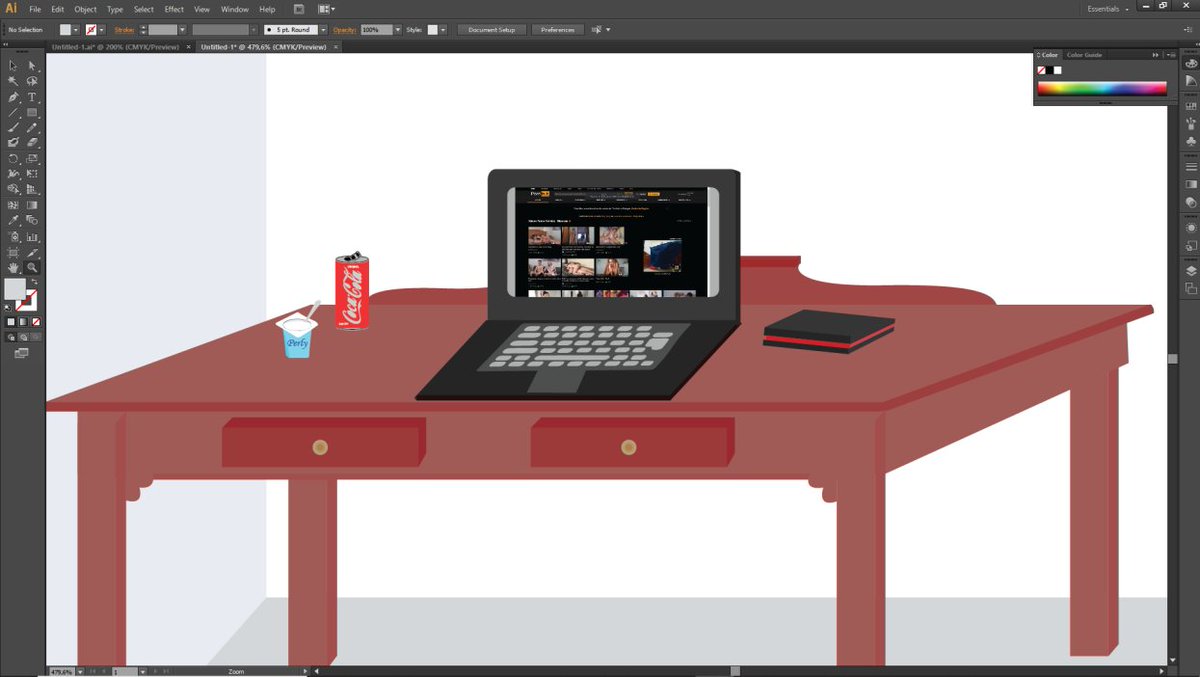Select the Artboard tool
This screenshot has width=1200, height=677.
click(13, 252)
